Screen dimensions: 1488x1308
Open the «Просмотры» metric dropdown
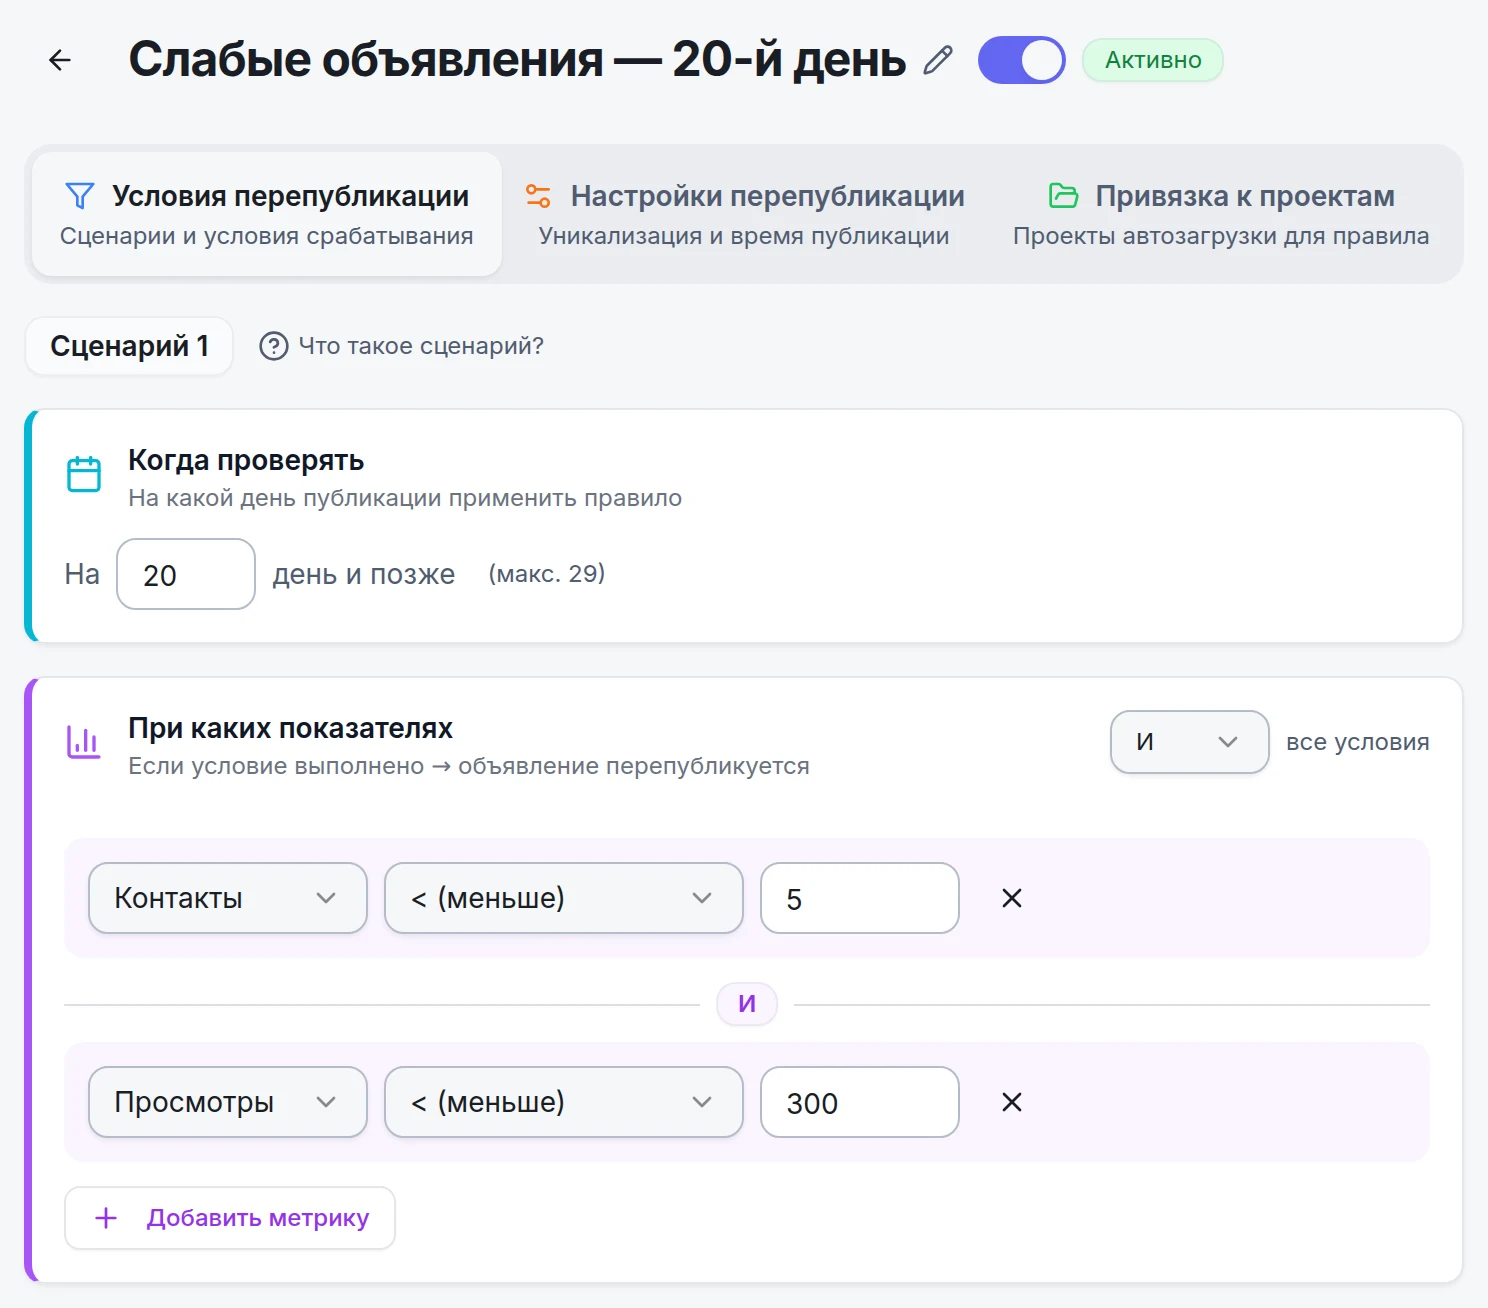click(228, 1102)
